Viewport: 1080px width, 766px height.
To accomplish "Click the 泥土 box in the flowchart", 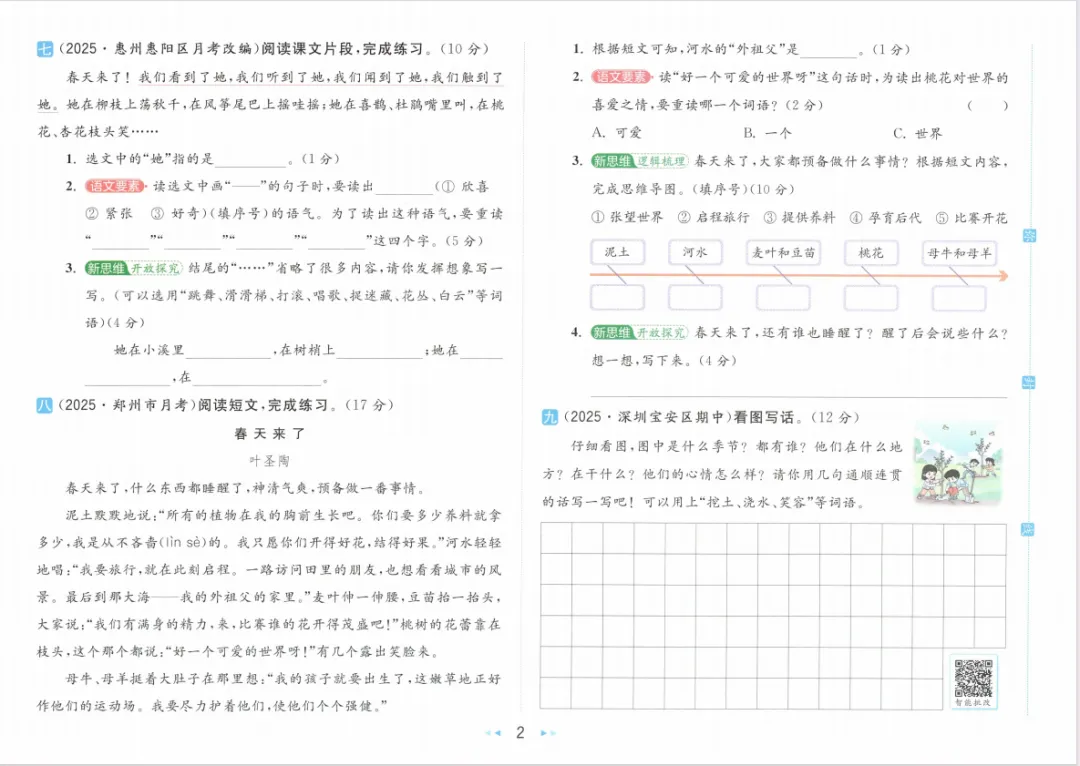I will tap(619, 252).
